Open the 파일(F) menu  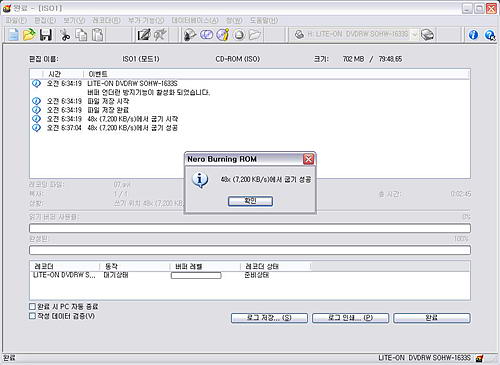(x=16, y=21)
